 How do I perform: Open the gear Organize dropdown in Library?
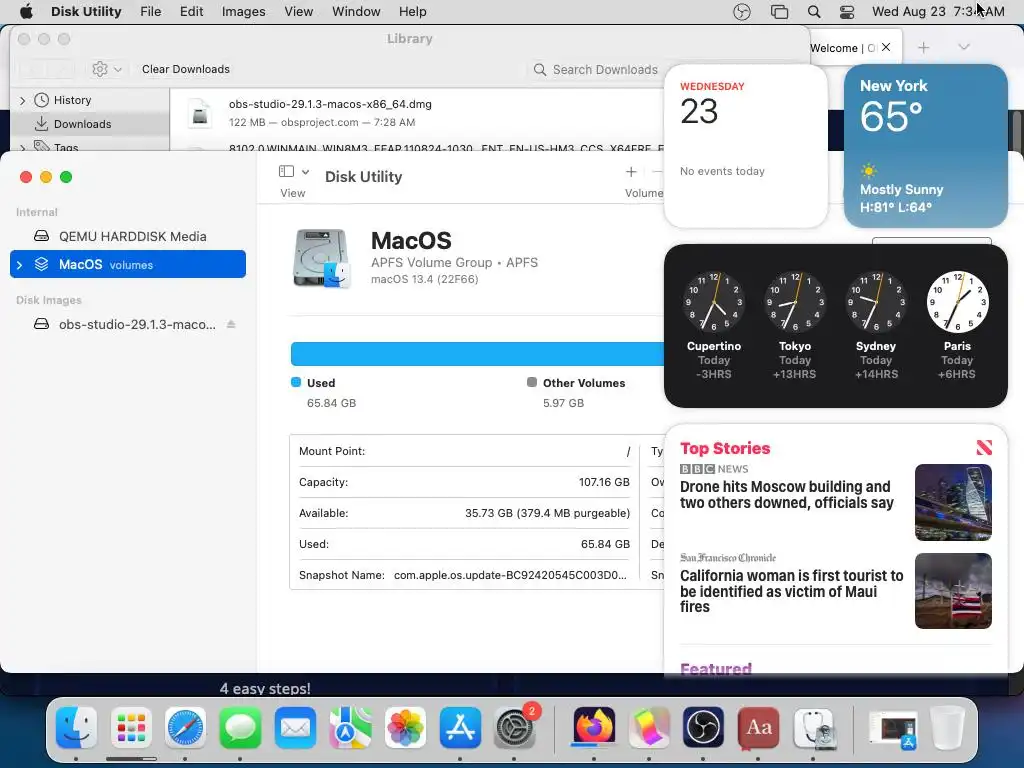(106, 69)
